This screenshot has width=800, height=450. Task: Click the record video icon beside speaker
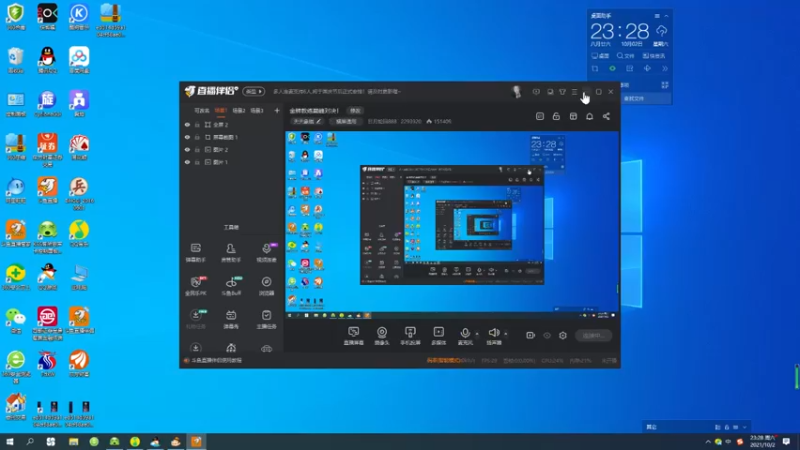pos(530,335)
